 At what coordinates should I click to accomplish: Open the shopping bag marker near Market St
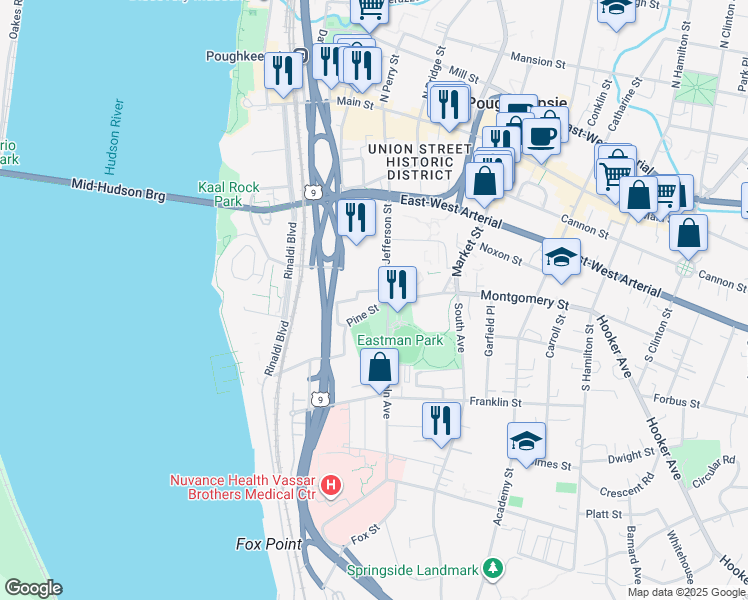484,183
